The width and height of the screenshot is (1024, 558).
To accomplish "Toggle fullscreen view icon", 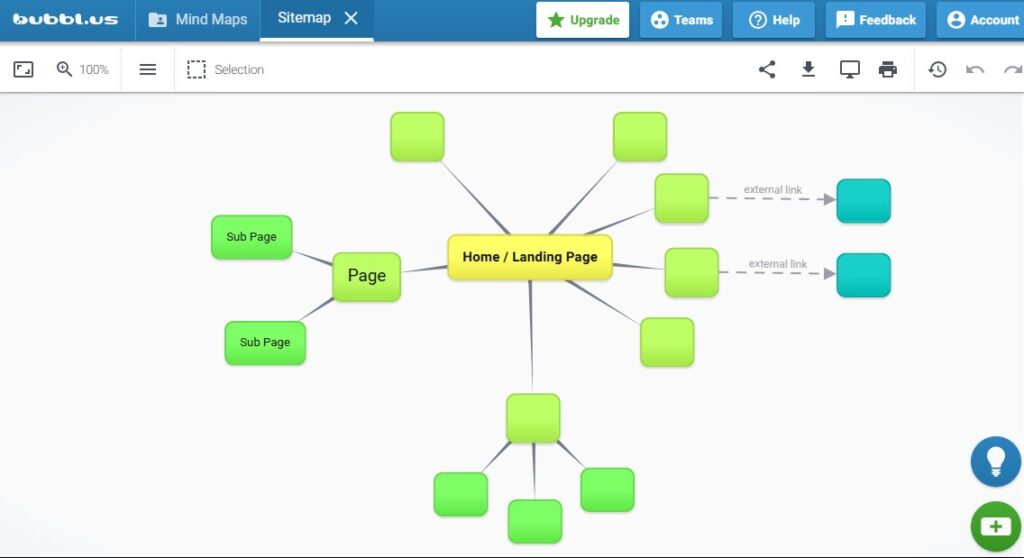I will pos(24,69).
